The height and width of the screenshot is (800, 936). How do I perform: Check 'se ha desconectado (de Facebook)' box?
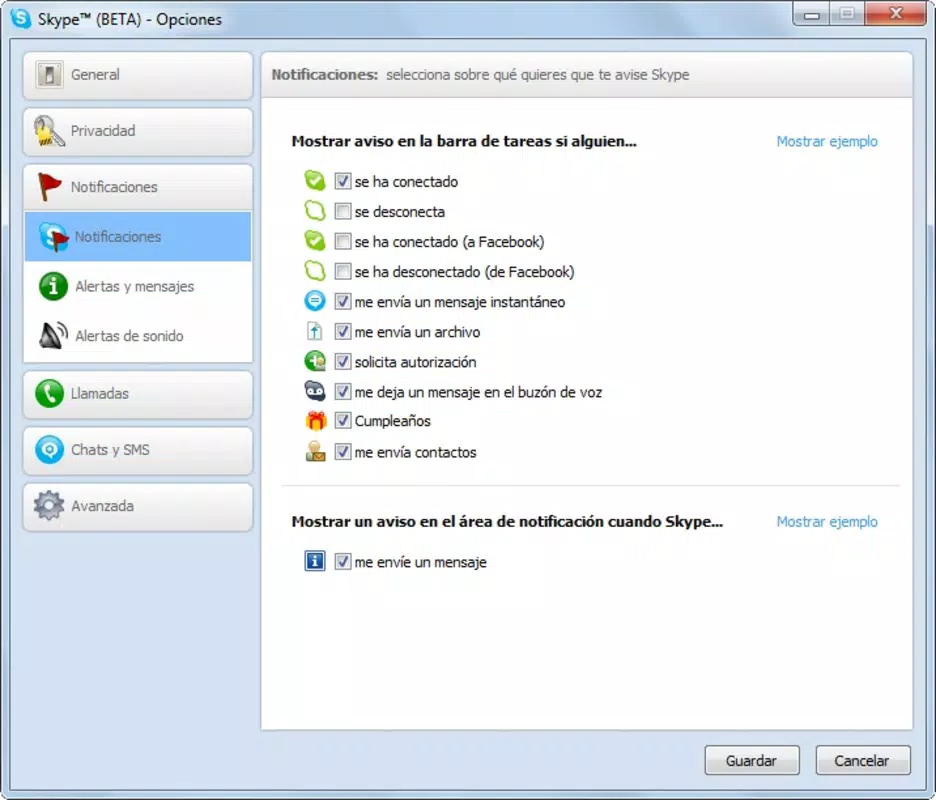(x=343, y=271)
